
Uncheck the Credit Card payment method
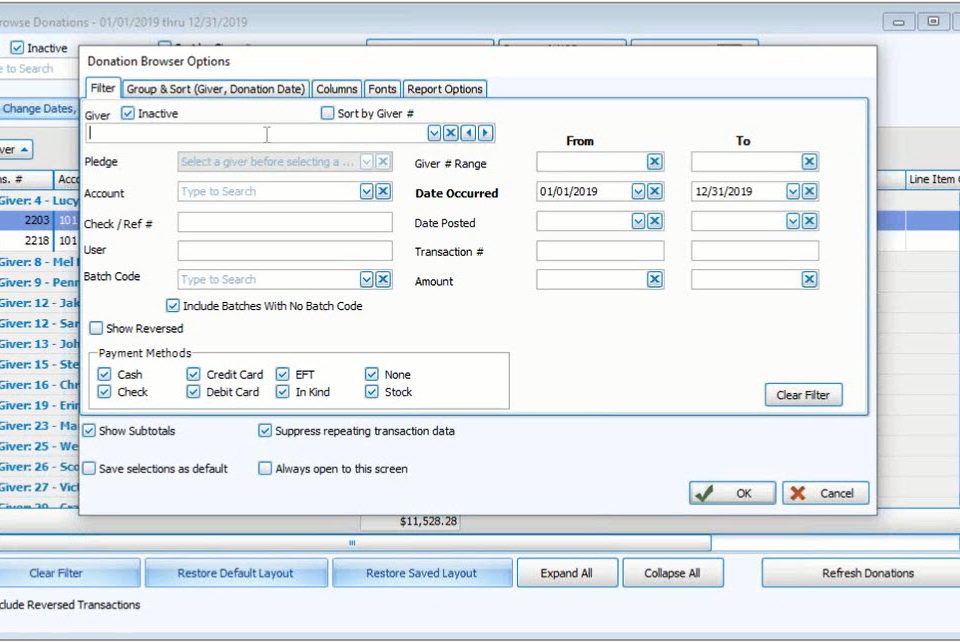click(193, 374)
